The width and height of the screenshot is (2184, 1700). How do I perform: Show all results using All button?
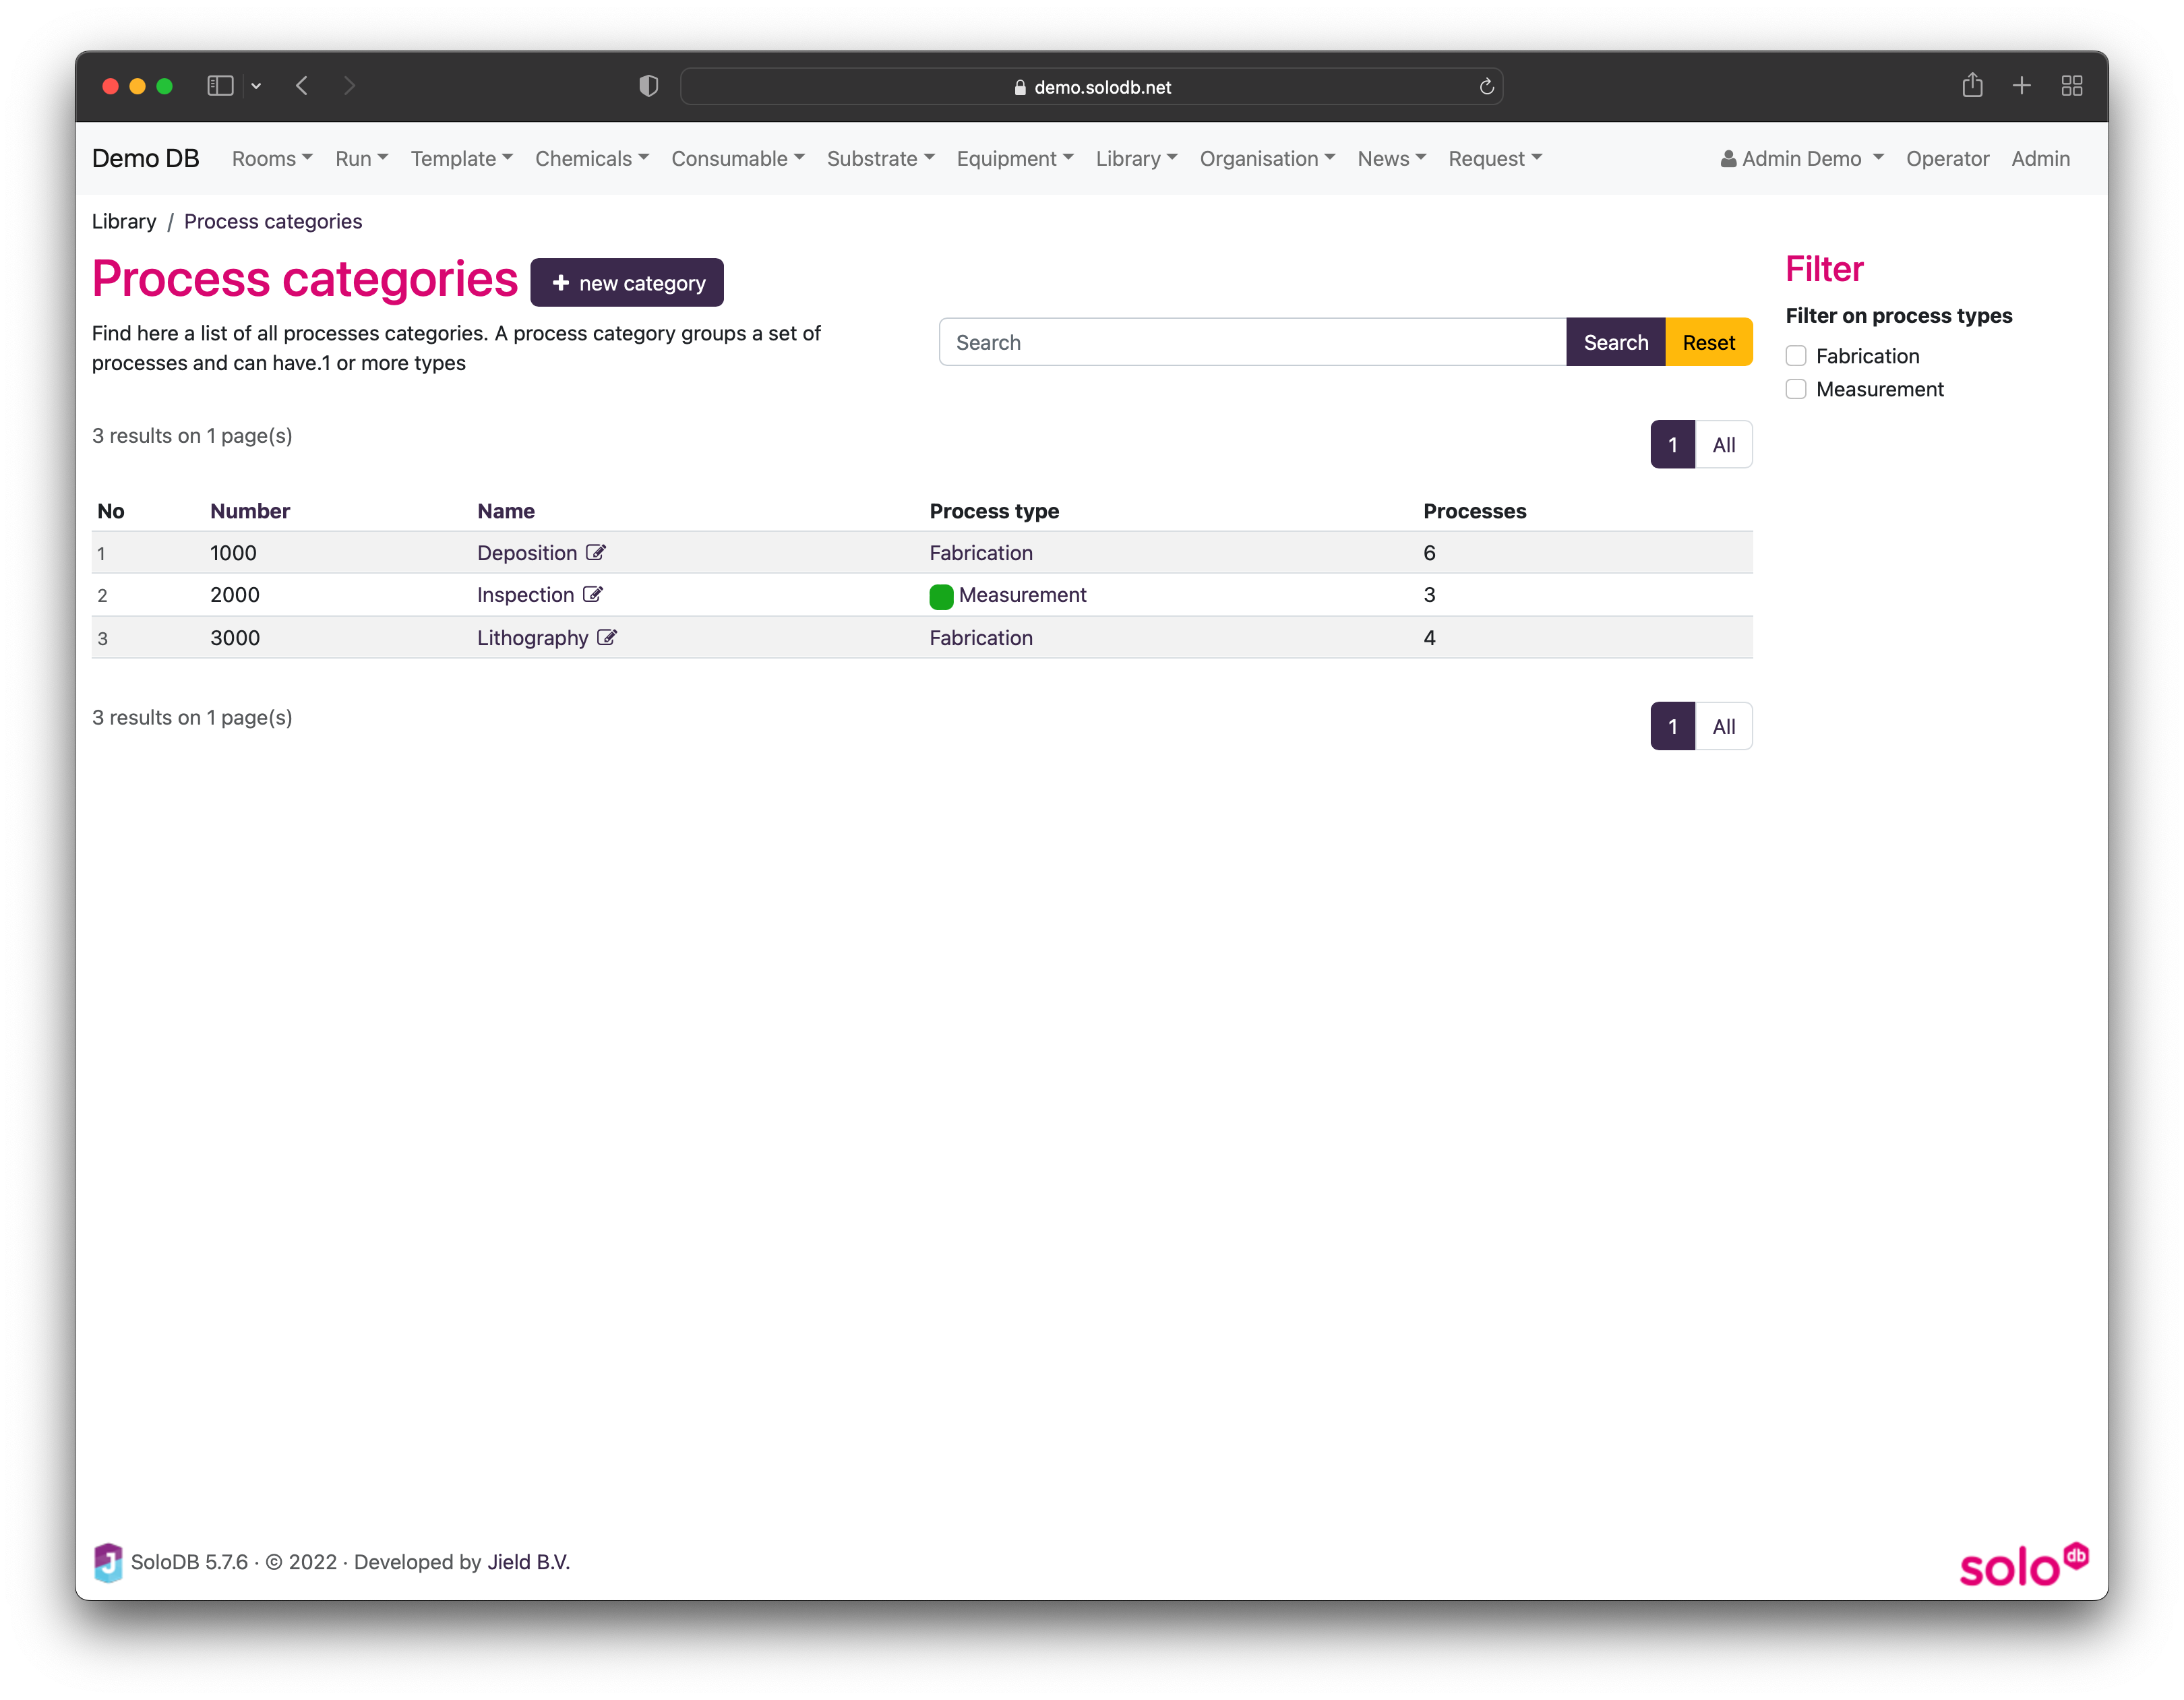(1722, 443)
